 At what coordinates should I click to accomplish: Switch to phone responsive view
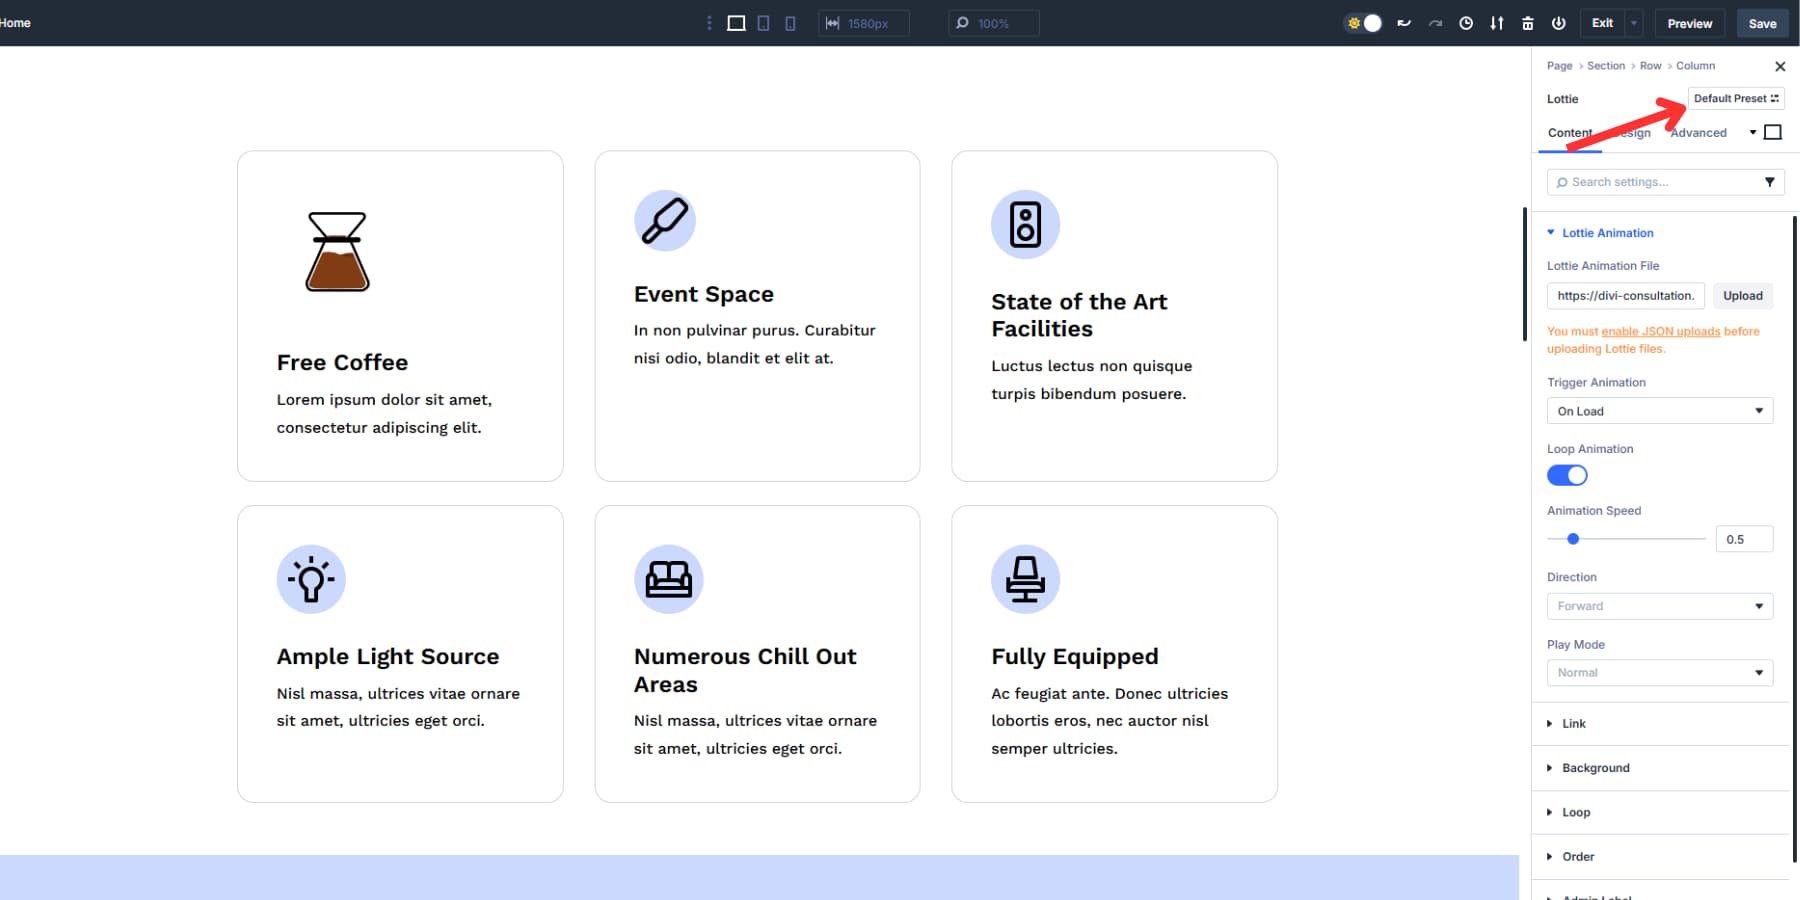click(x=790, y=23)
